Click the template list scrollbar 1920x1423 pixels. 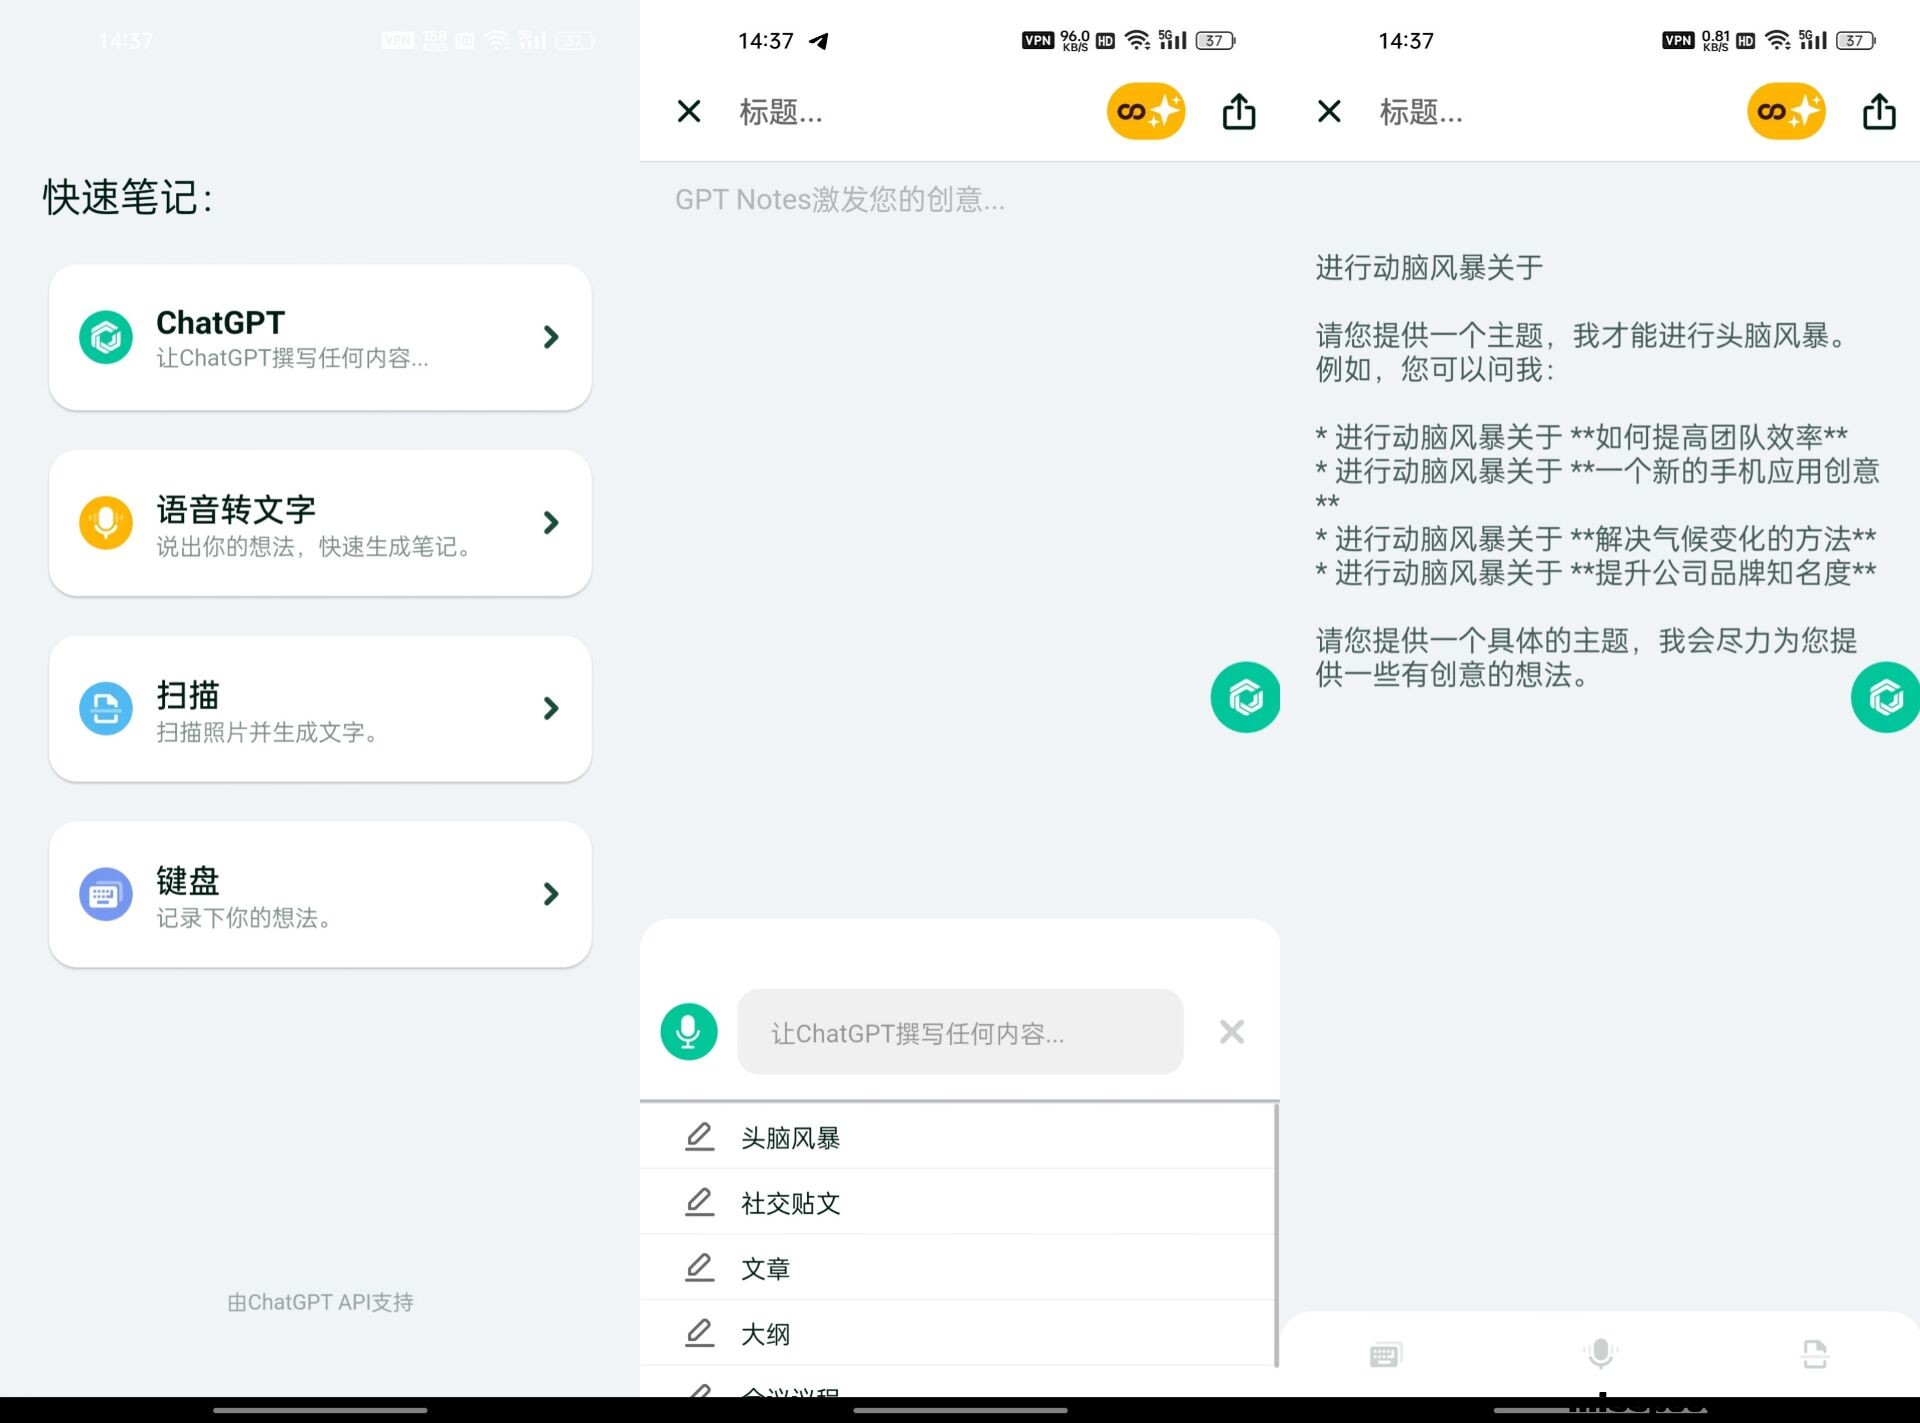click(x=1277, y=1235)
